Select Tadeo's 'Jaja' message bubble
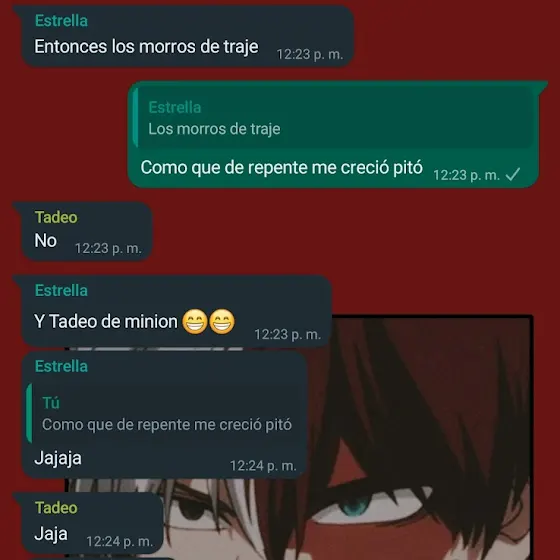 [92, 523]
